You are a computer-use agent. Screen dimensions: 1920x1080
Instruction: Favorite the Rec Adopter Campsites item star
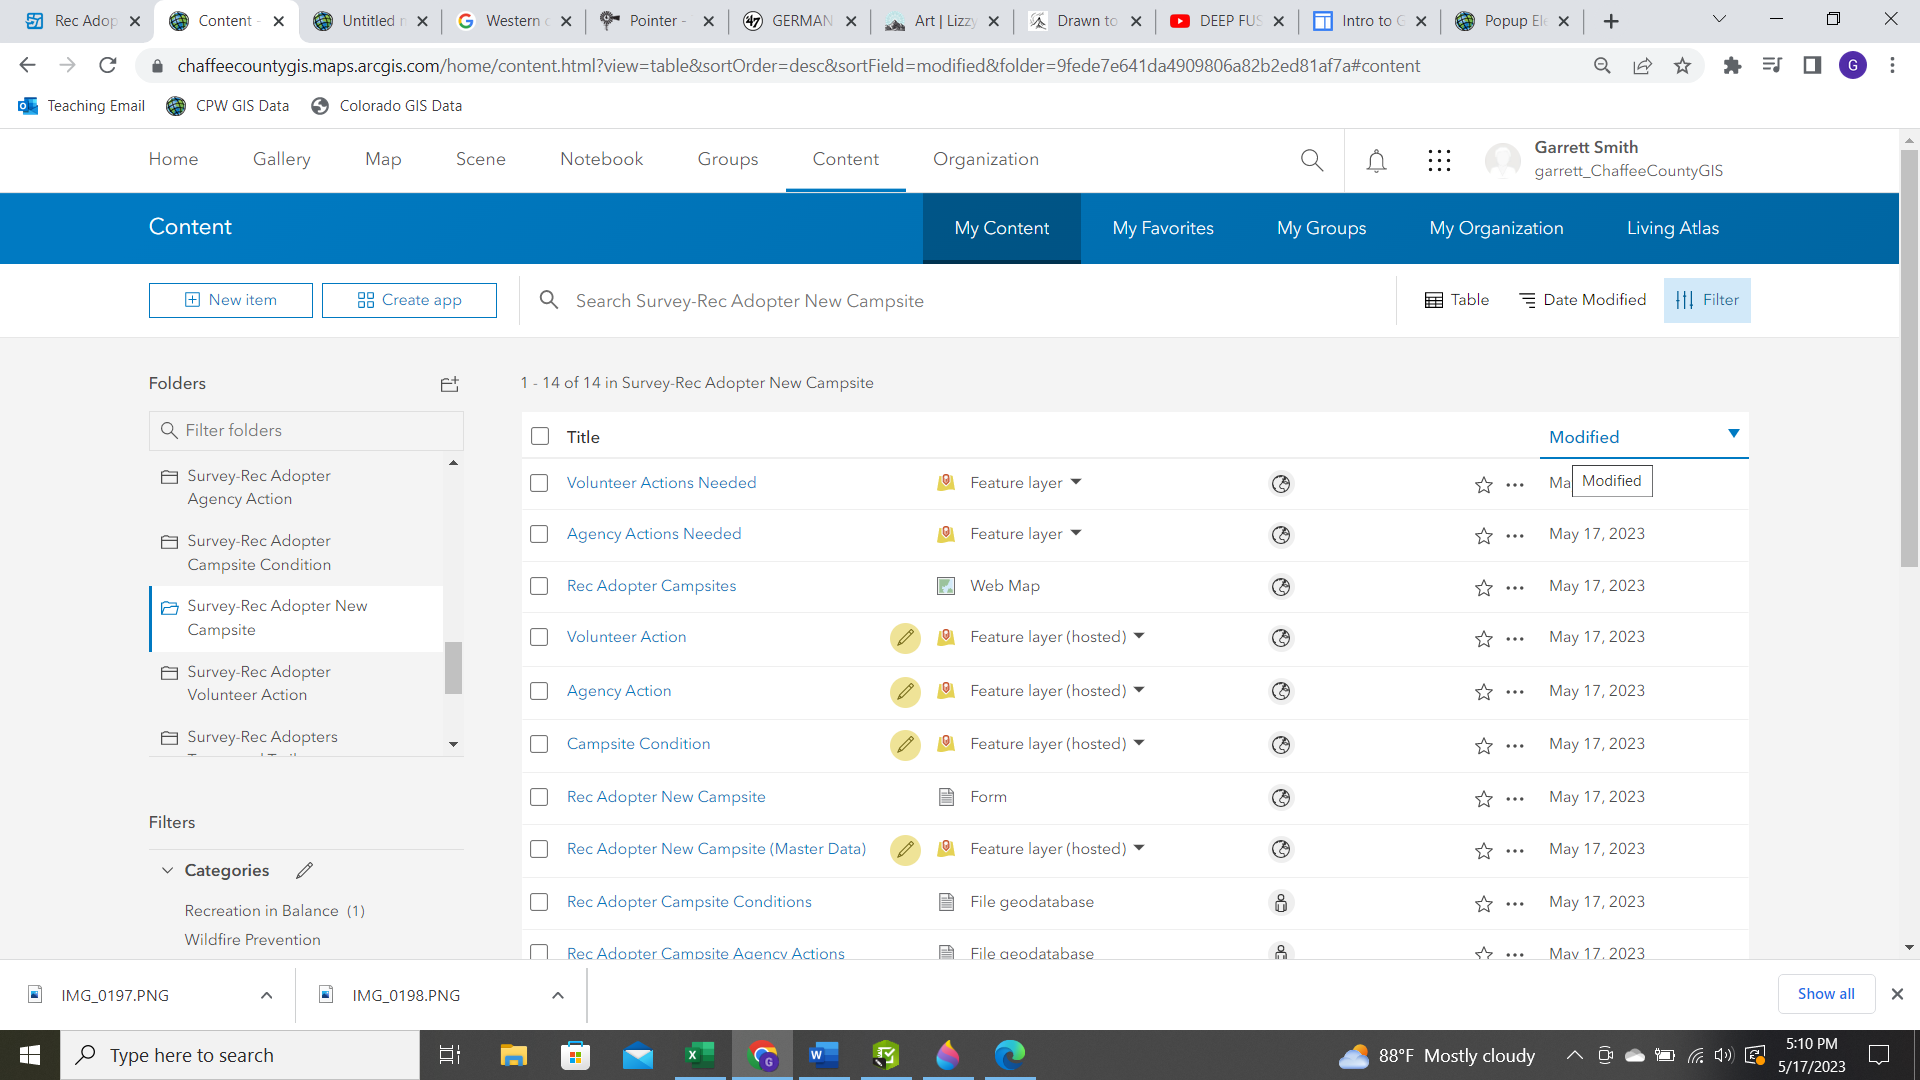(x=1483, y=587)
